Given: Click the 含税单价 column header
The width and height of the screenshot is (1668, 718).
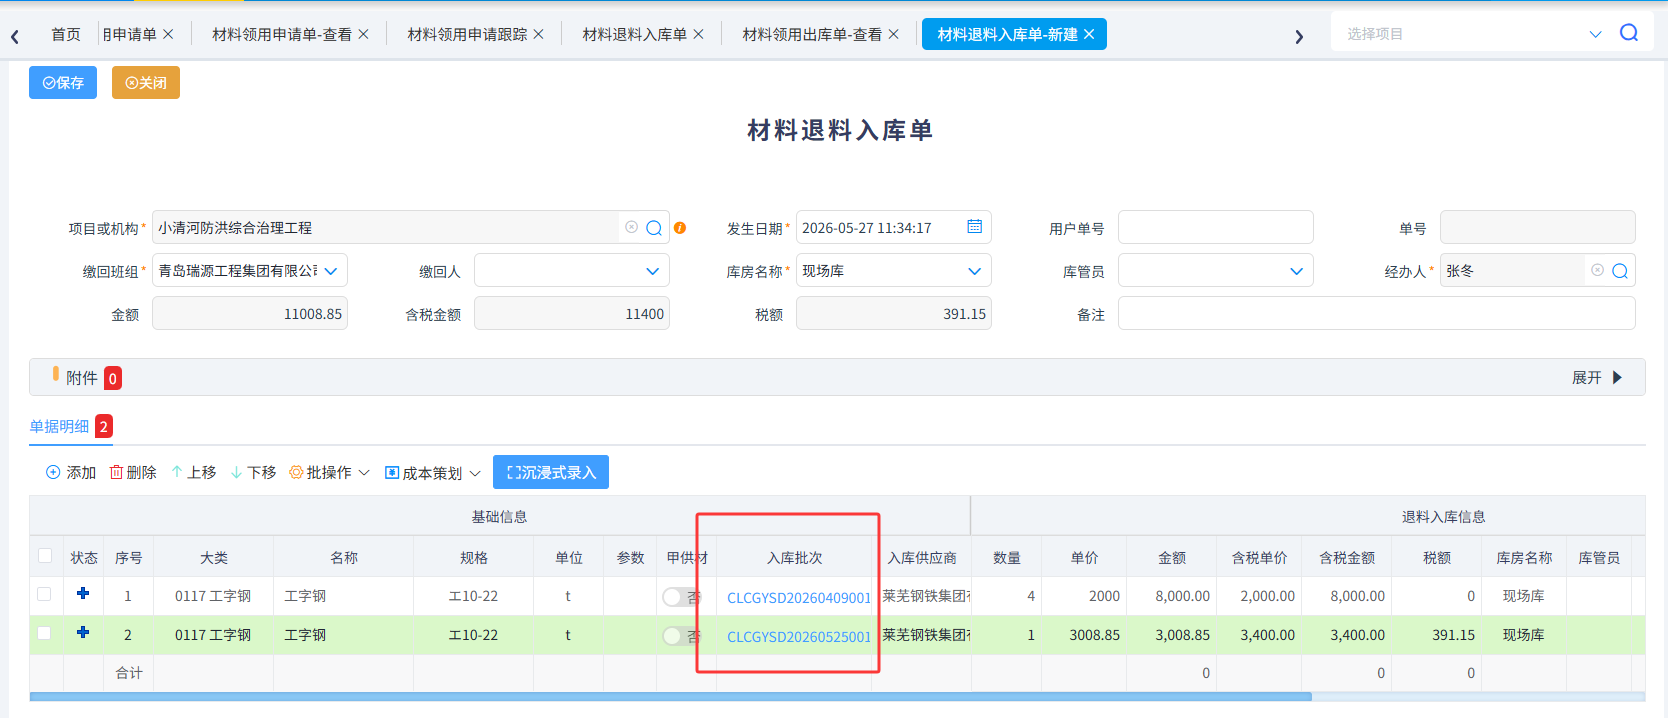Looking at the screenshot, I should 1259,557.
